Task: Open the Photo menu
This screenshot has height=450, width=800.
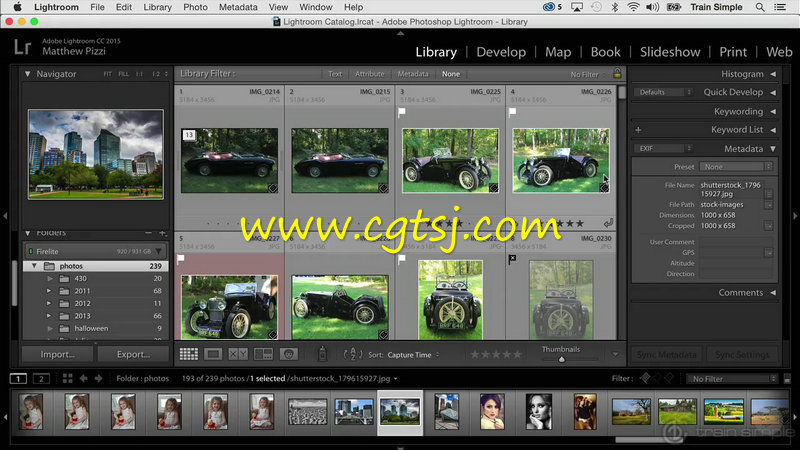Action: pyautogui.click(x=195, y=7)
